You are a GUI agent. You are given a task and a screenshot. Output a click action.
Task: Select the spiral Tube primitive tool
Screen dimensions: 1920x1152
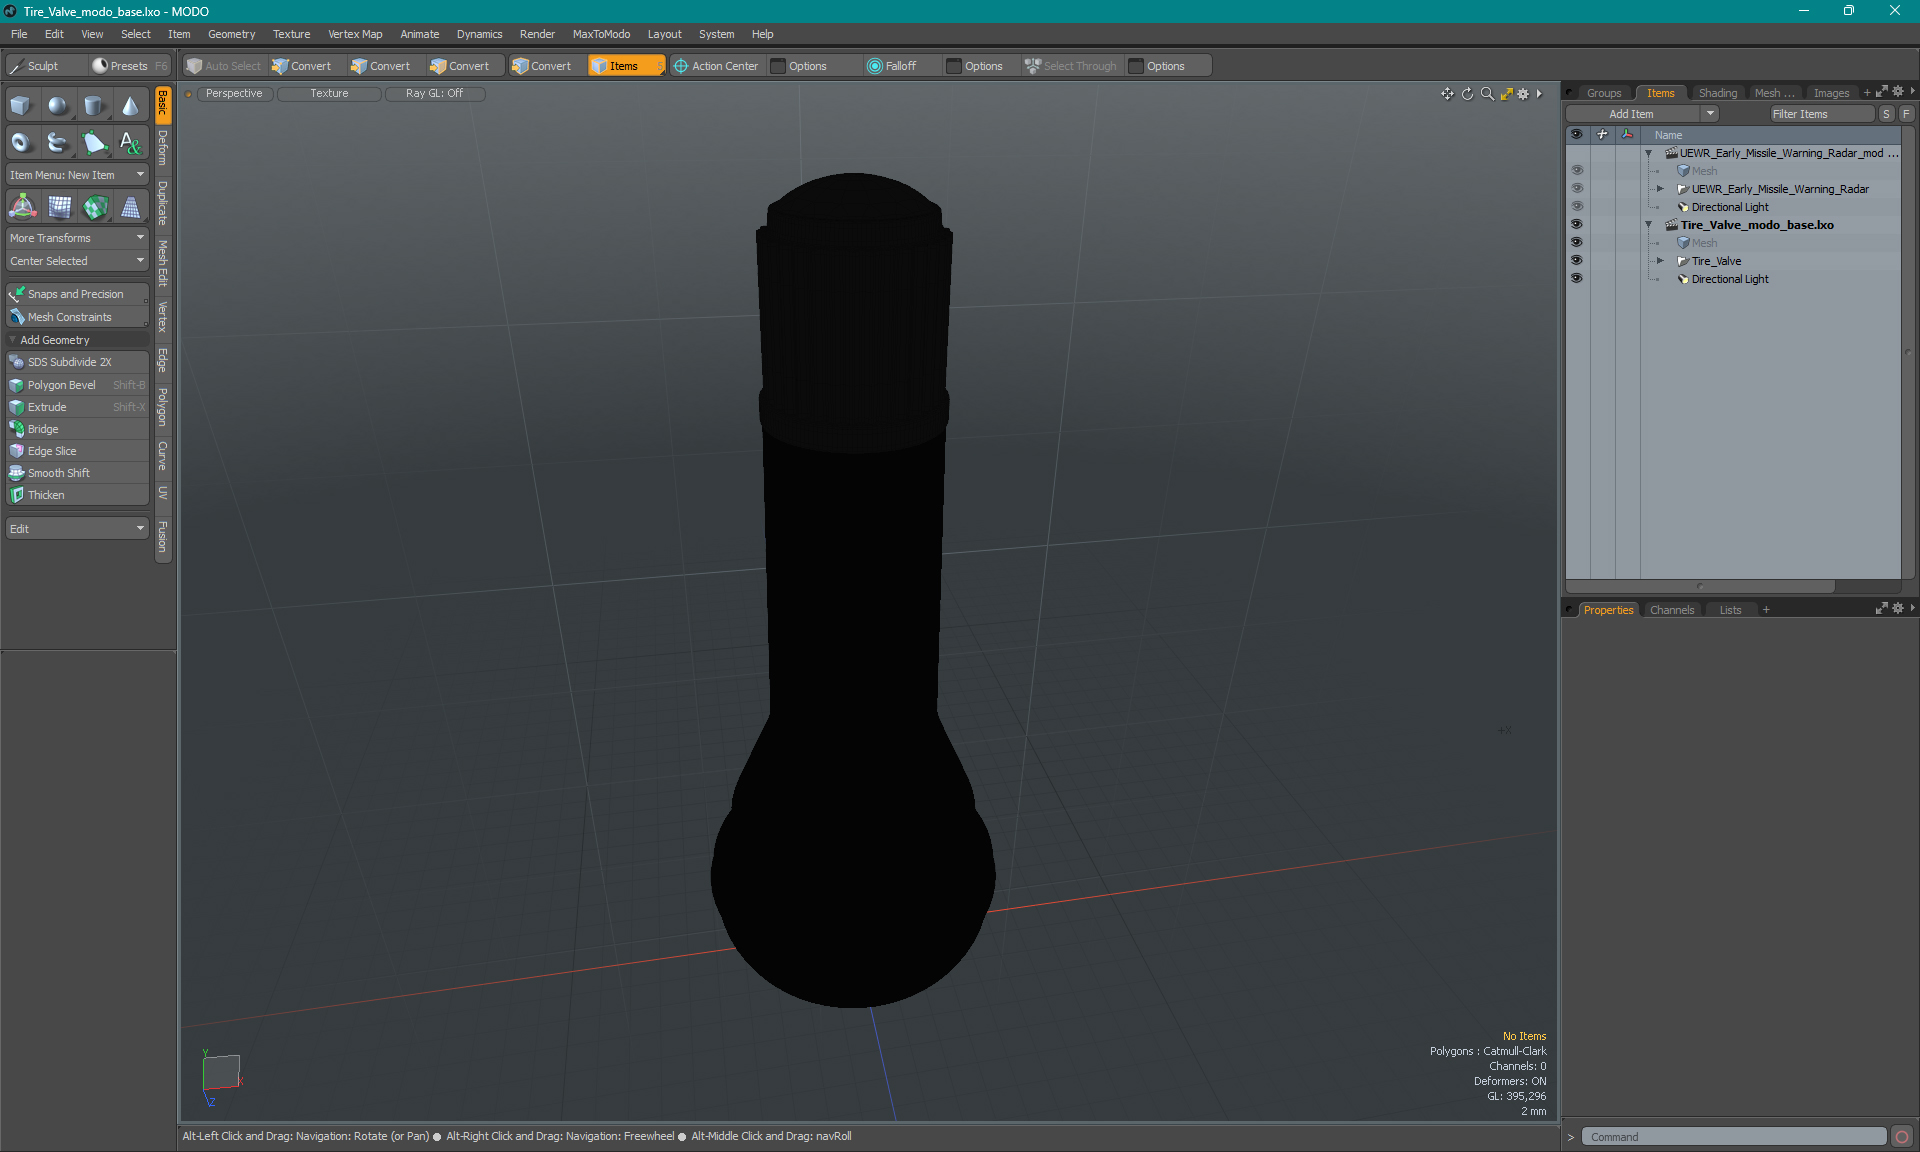point(58,143)
